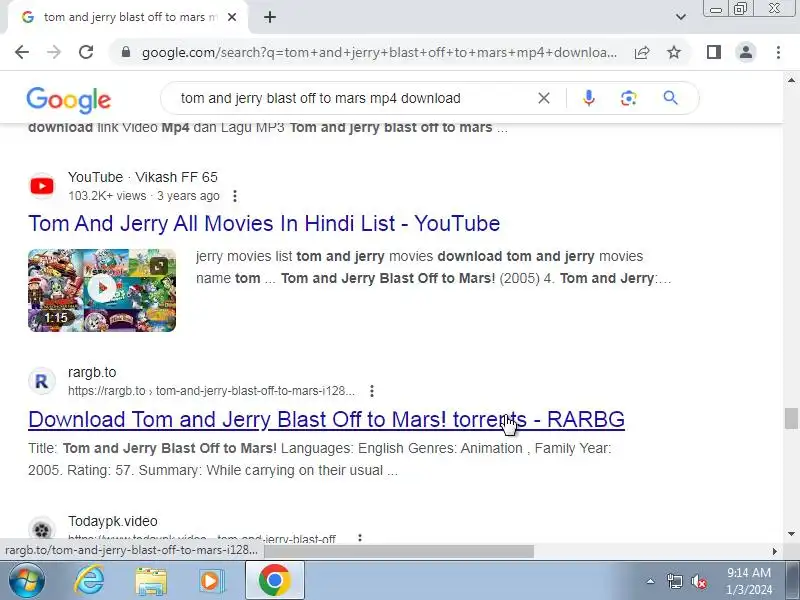Open the Chrome profile avatar
This screenshot has height=600, width=800.
746,52
